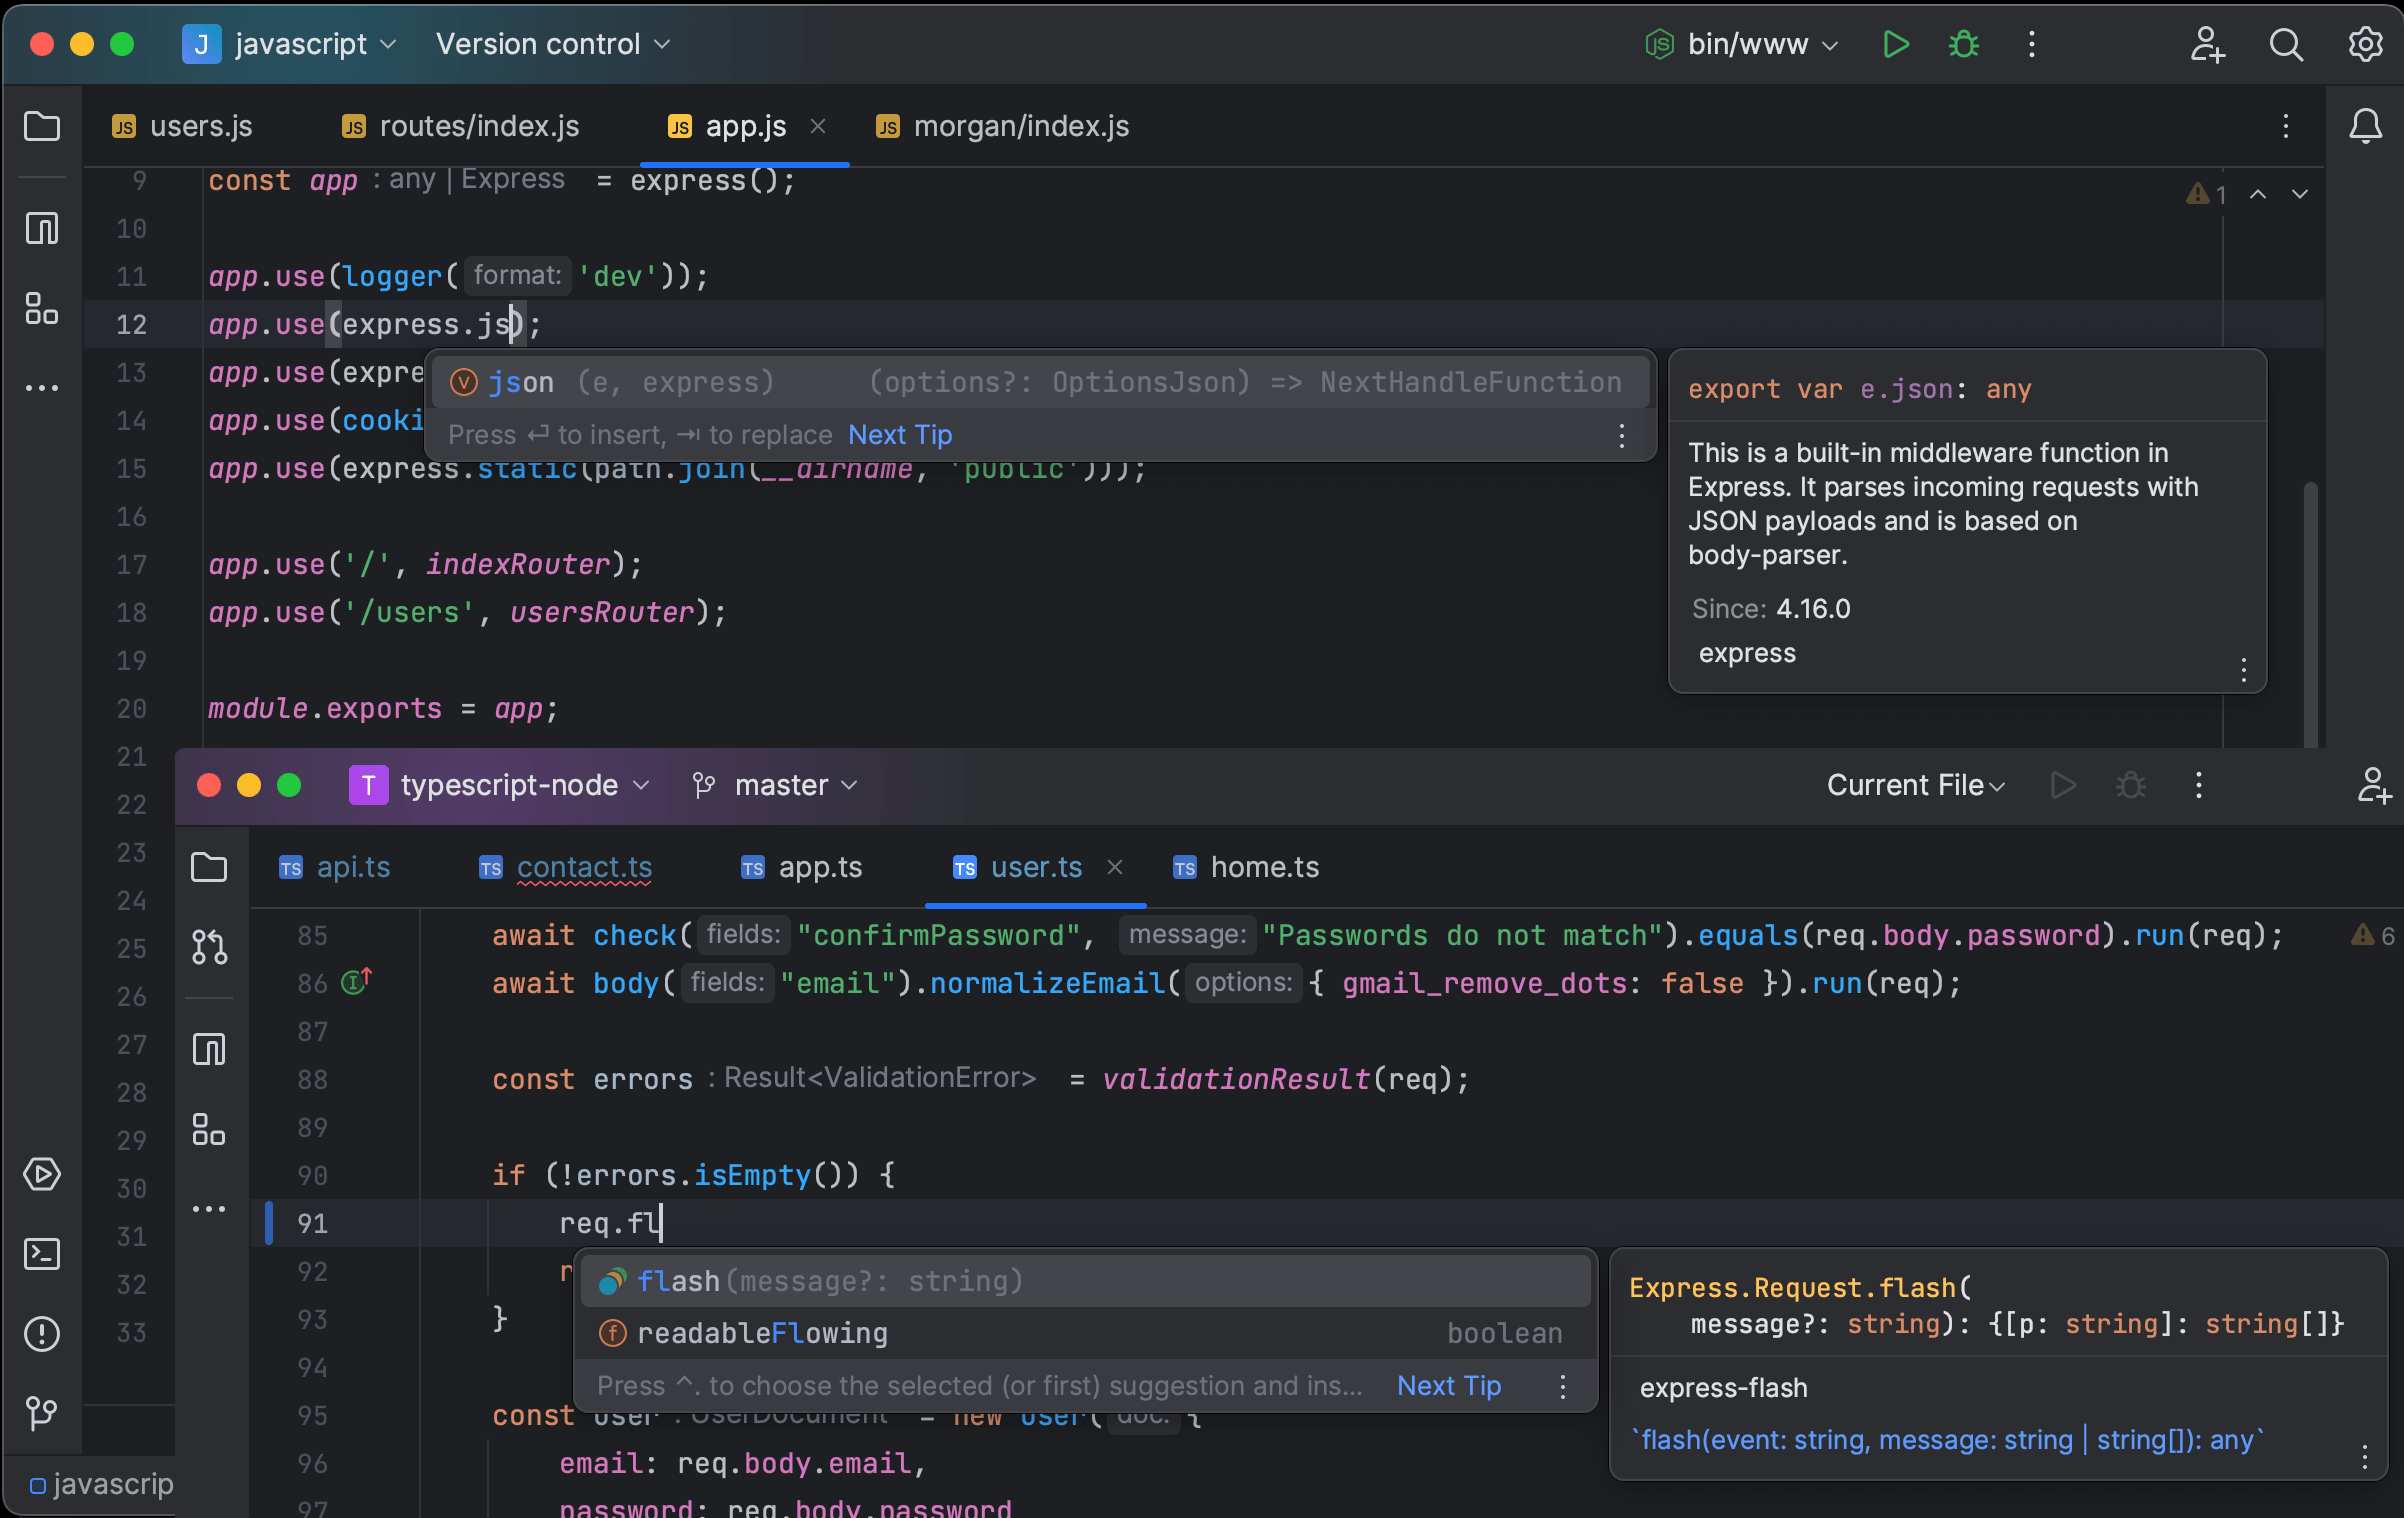Open Search Everywhere with the magnifier icon
The width and height of the screenshot is (2404, 1518).
[2286, 44]
